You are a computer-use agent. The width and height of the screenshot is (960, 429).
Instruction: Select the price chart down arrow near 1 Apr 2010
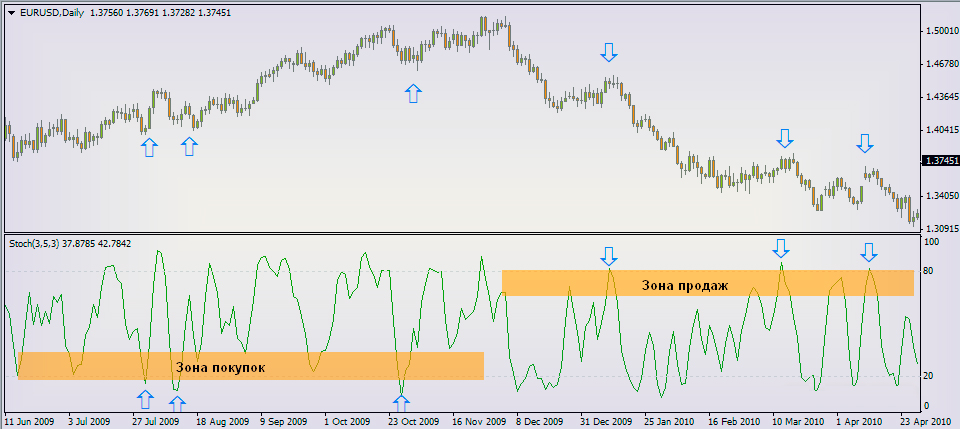865,142
